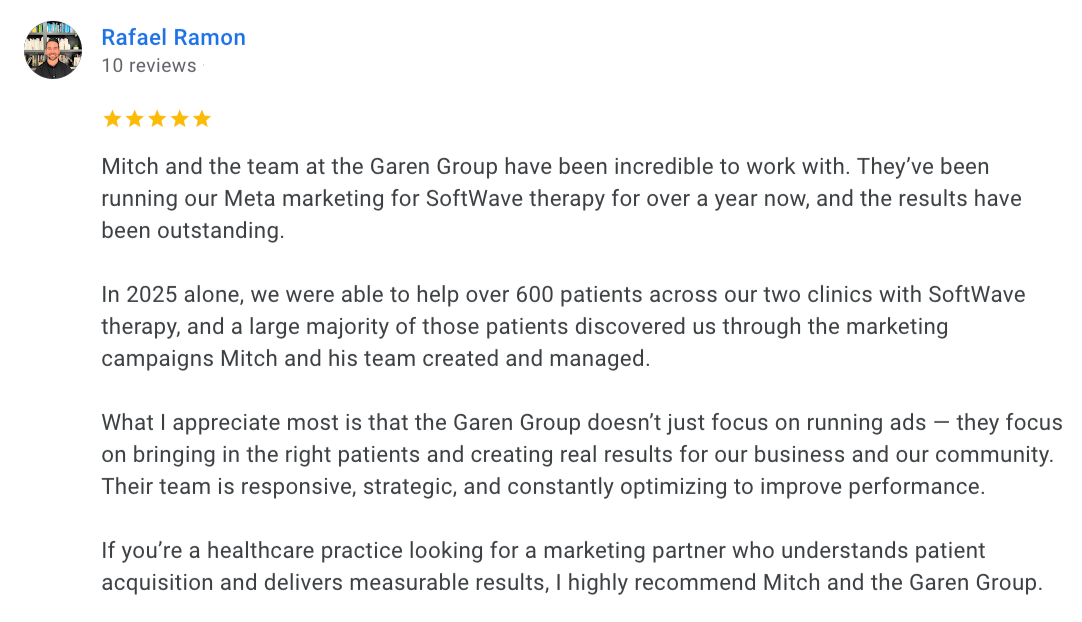Click "been outstanding." ending the first paragraph
The height and width of the screenshot is (622, 1082).
click(x=193, y=230)
